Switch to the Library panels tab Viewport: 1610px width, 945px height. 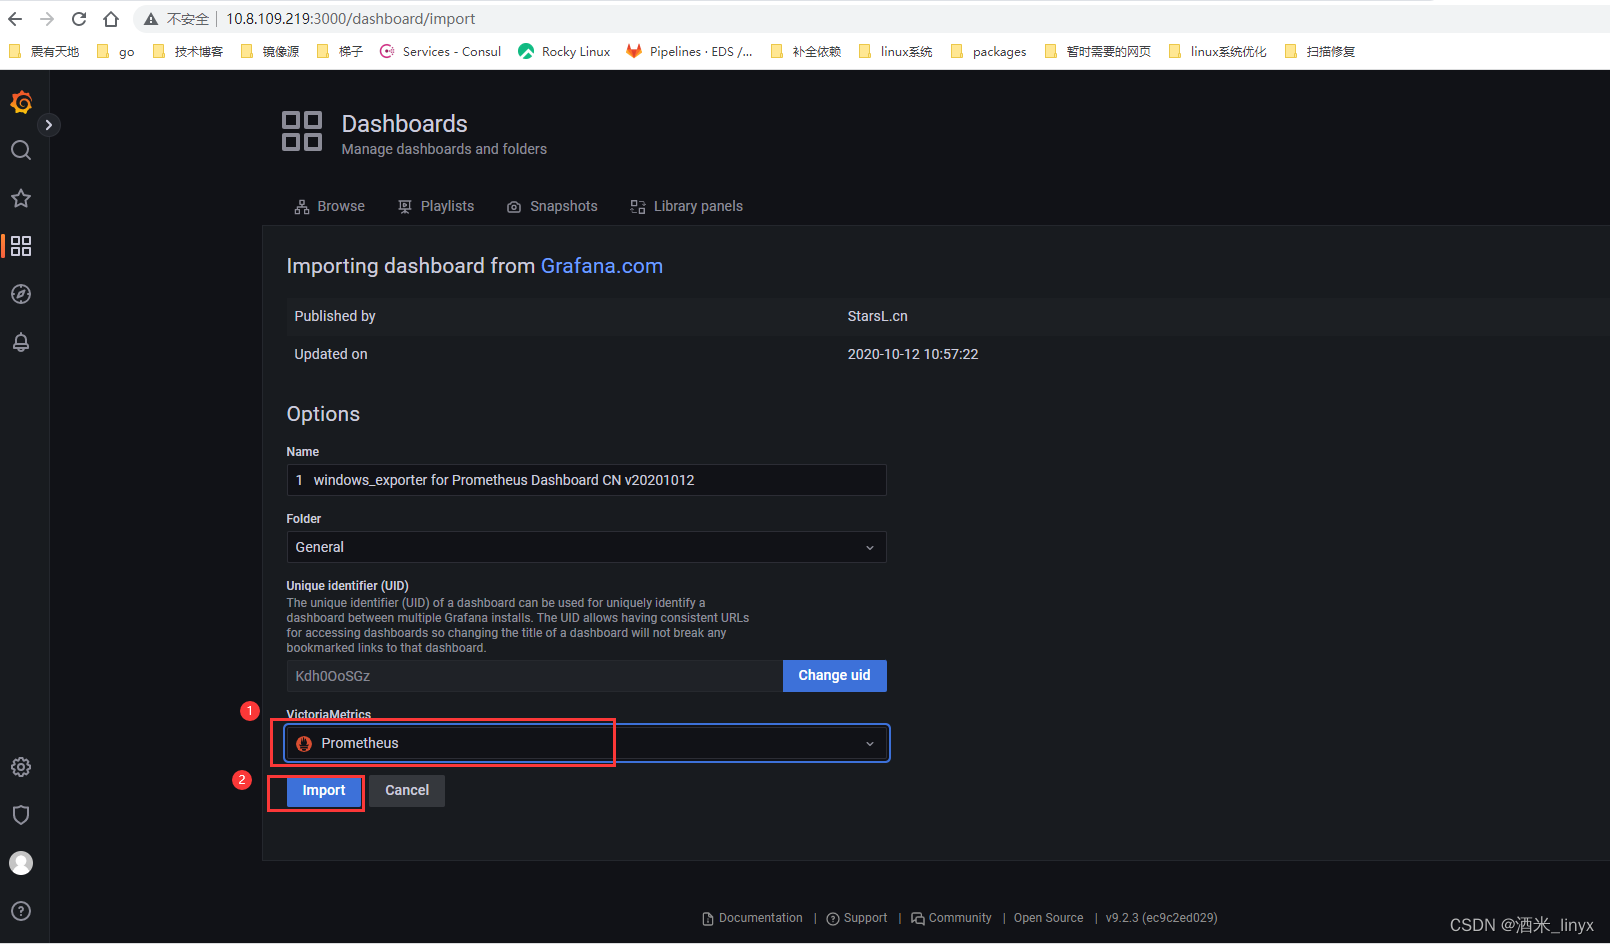pos(687,206)
